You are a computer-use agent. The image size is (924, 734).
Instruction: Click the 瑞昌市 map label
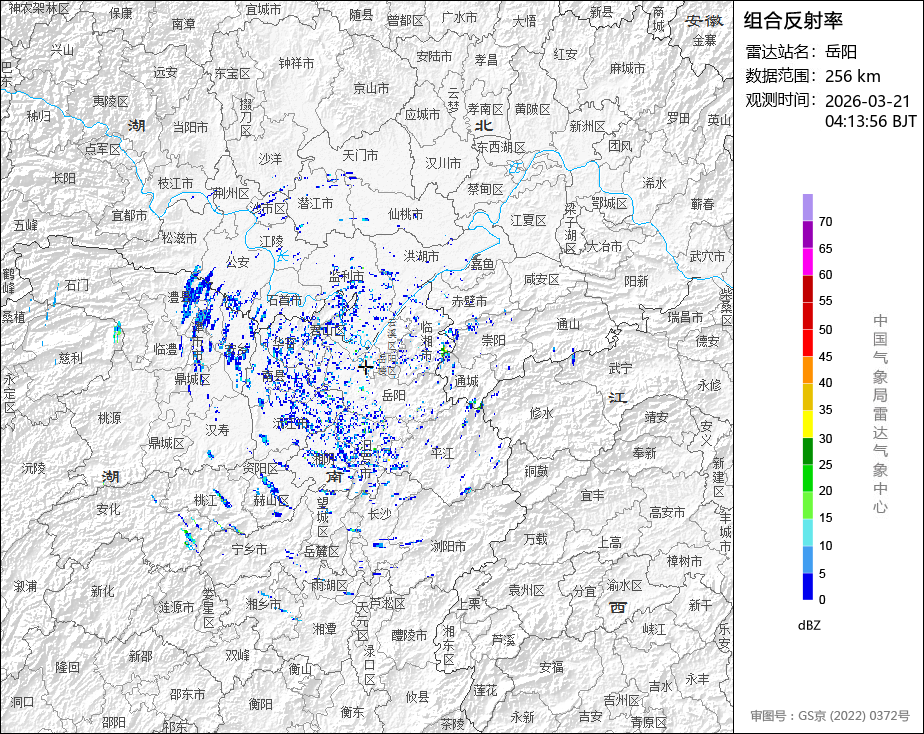click(685, 317)
